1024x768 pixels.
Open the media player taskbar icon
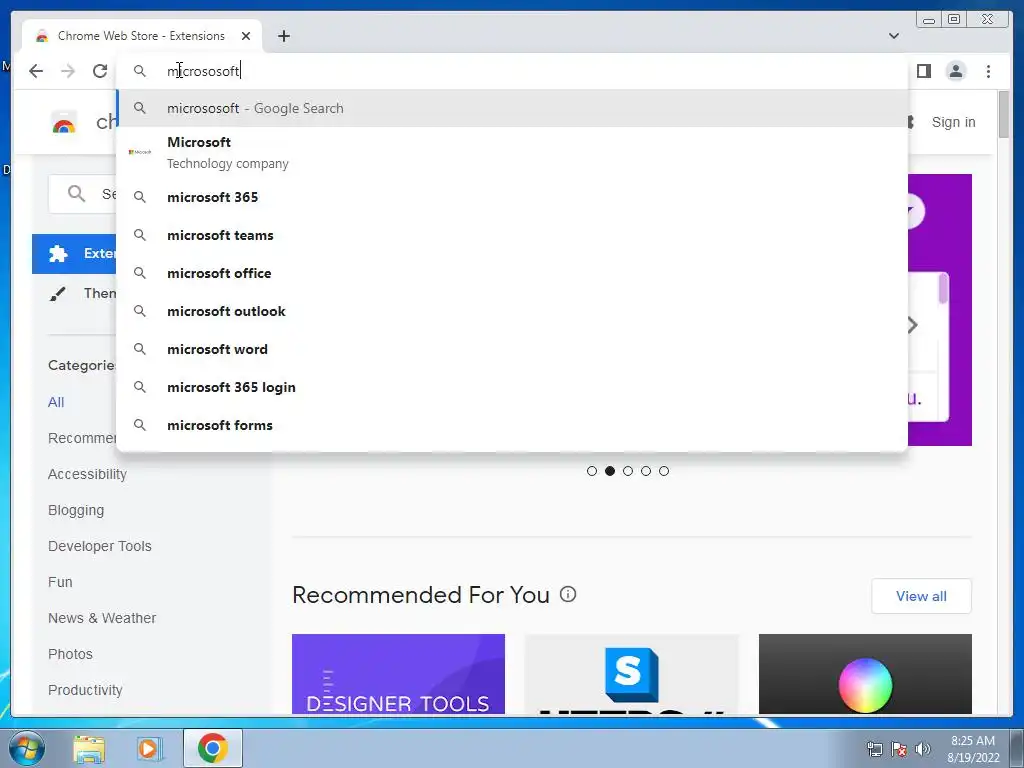coord(150,749)
